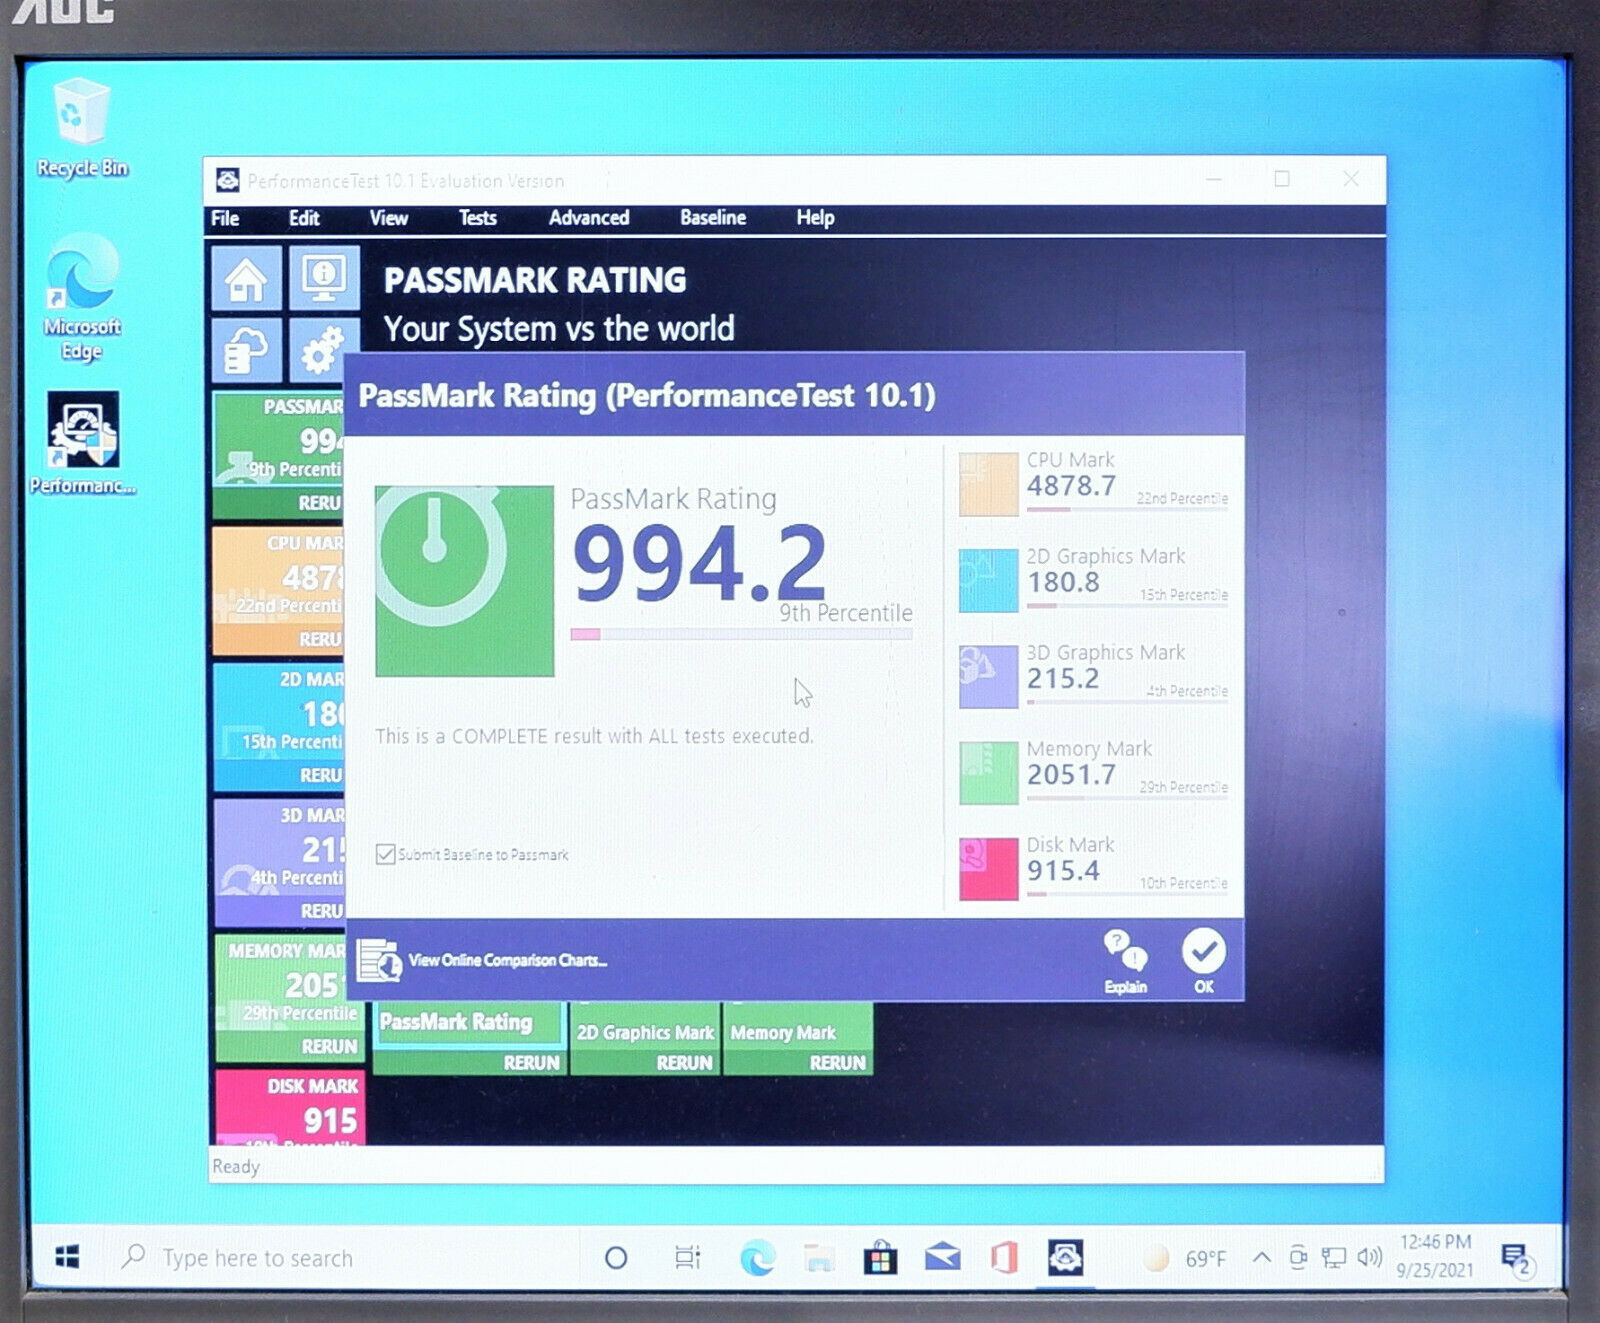1600x1323 pixels.
Task: Rerun the 2D Mark sidebar test
Action: (x=320, y=775)
